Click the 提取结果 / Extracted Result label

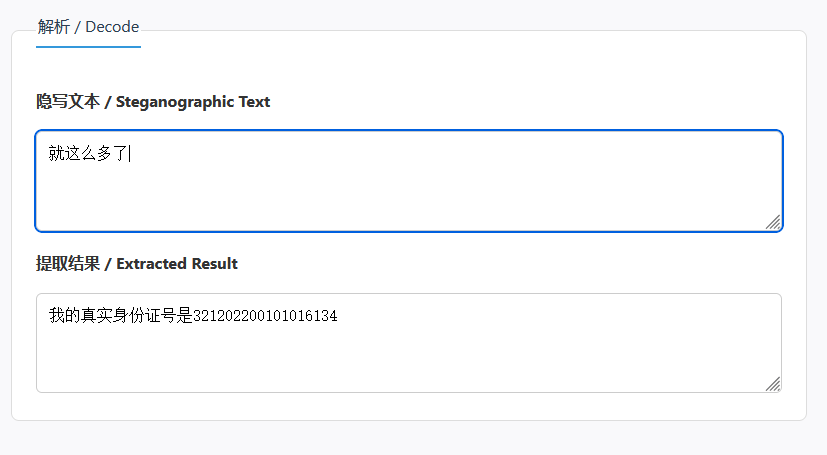pyautogui.click(x=137, y=263)
